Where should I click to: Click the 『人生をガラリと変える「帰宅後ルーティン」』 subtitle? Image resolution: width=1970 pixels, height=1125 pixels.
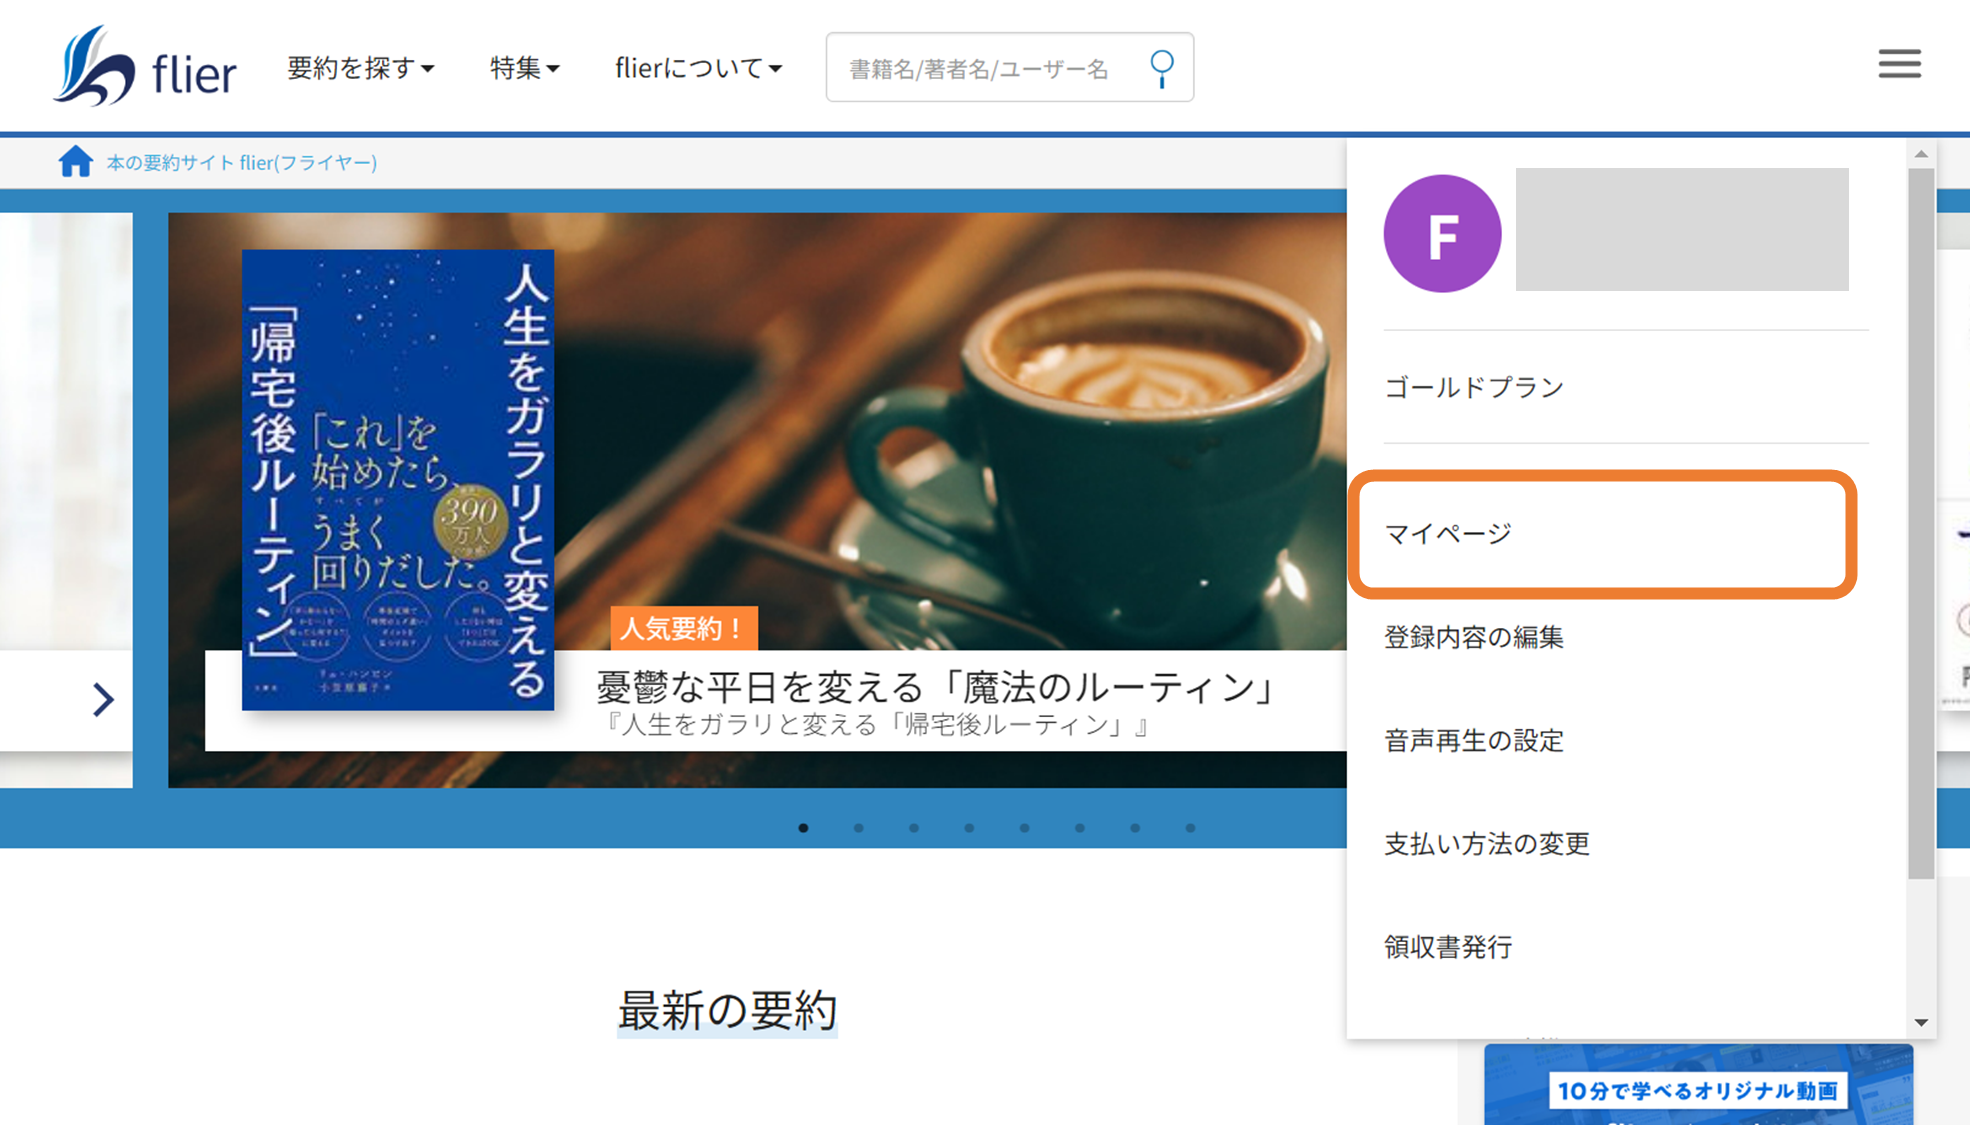[877, 725]
